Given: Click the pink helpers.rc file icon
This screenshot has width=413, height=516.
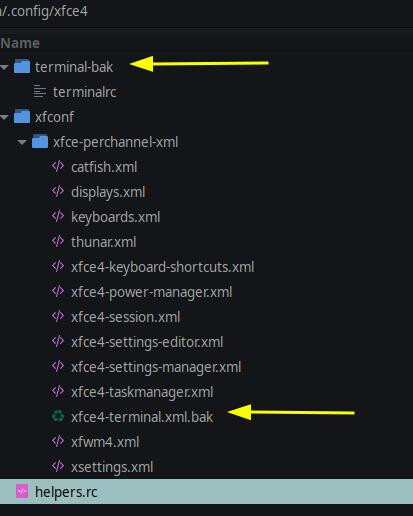Looking at the screenshot, I should pyautogui.click(x=22, y=491).
